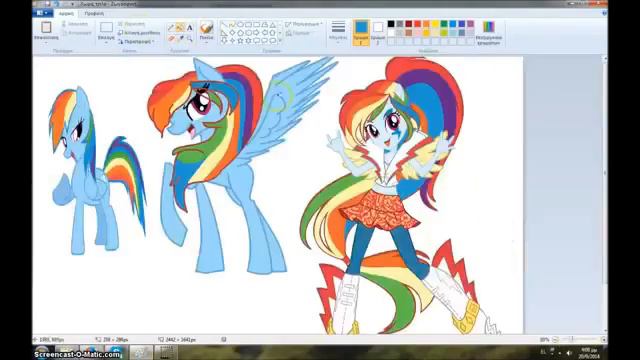Viewport: 640px width, 360px height.
Task: Choose the Diamond shape
Action: [232, 33]
